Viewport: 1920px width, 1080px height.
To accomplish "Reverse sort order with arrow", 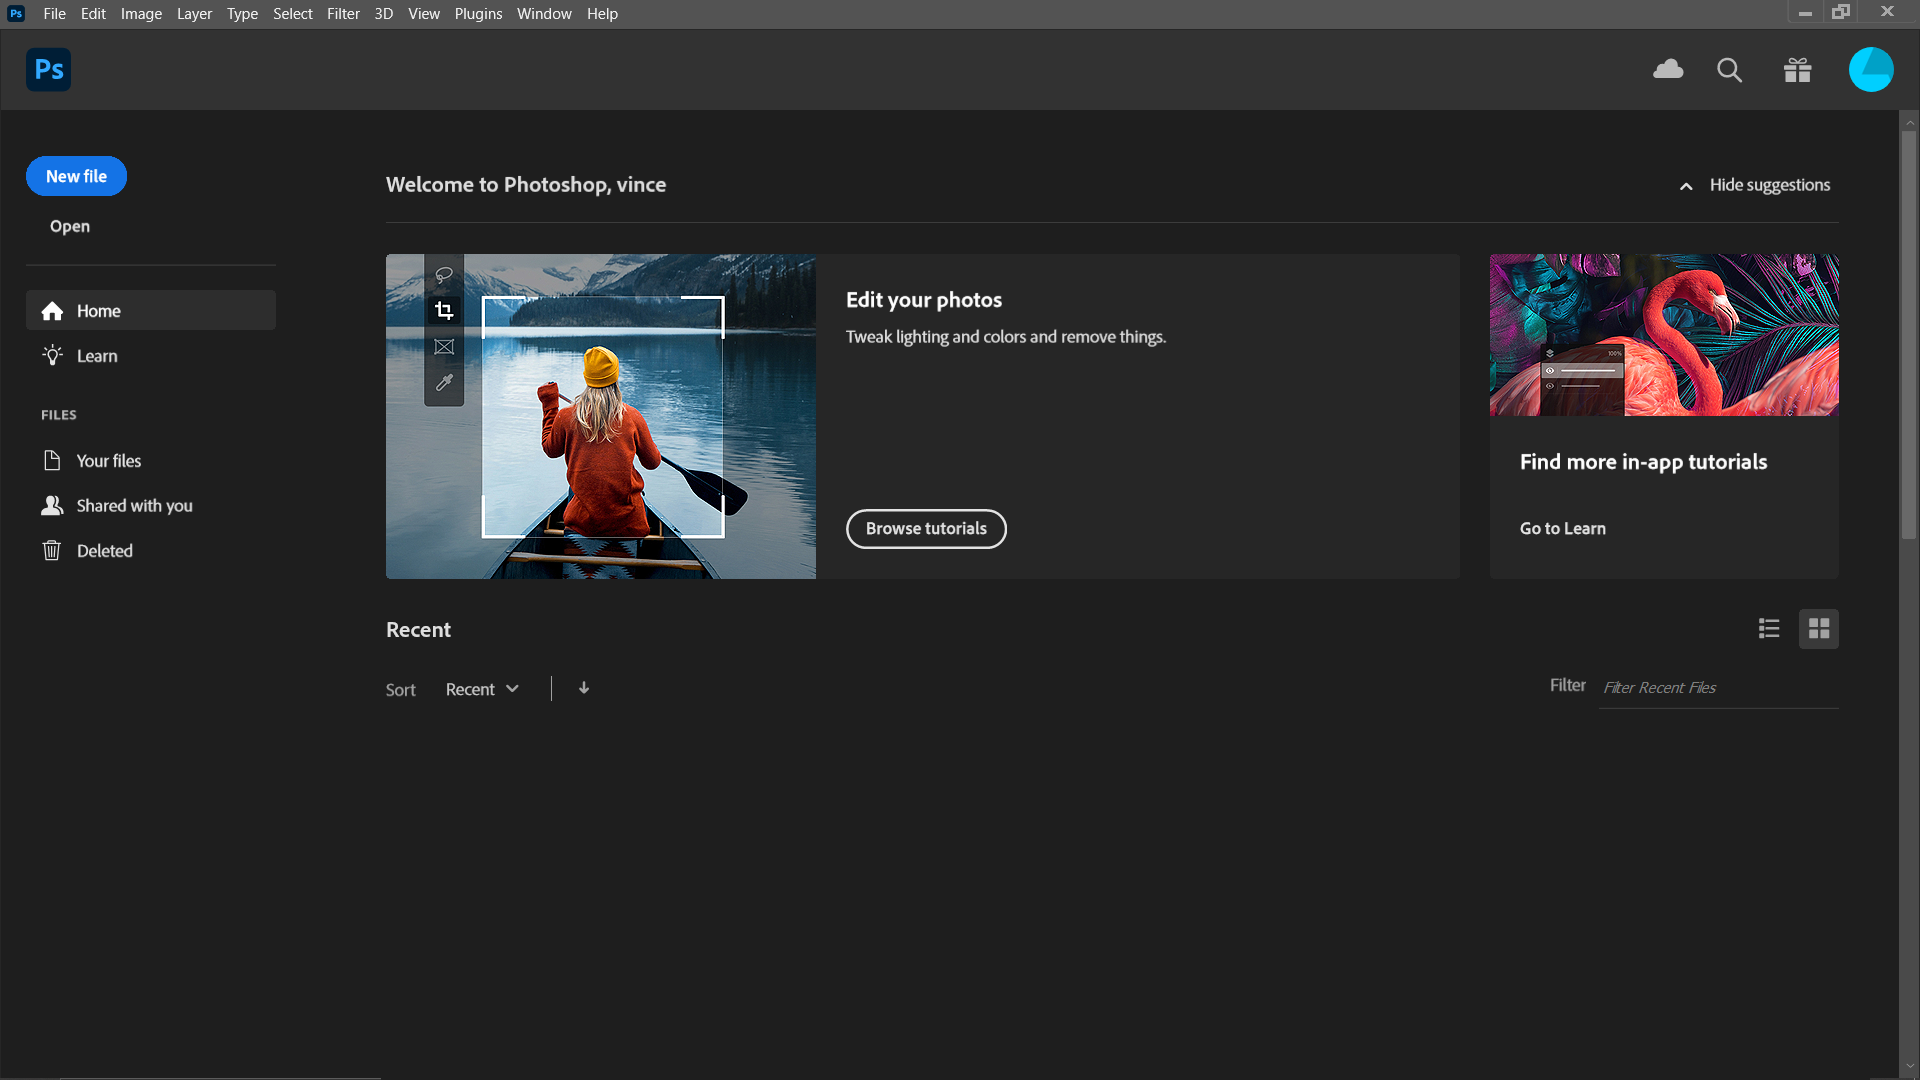I will pyautogui.click(x=584, y=688).
